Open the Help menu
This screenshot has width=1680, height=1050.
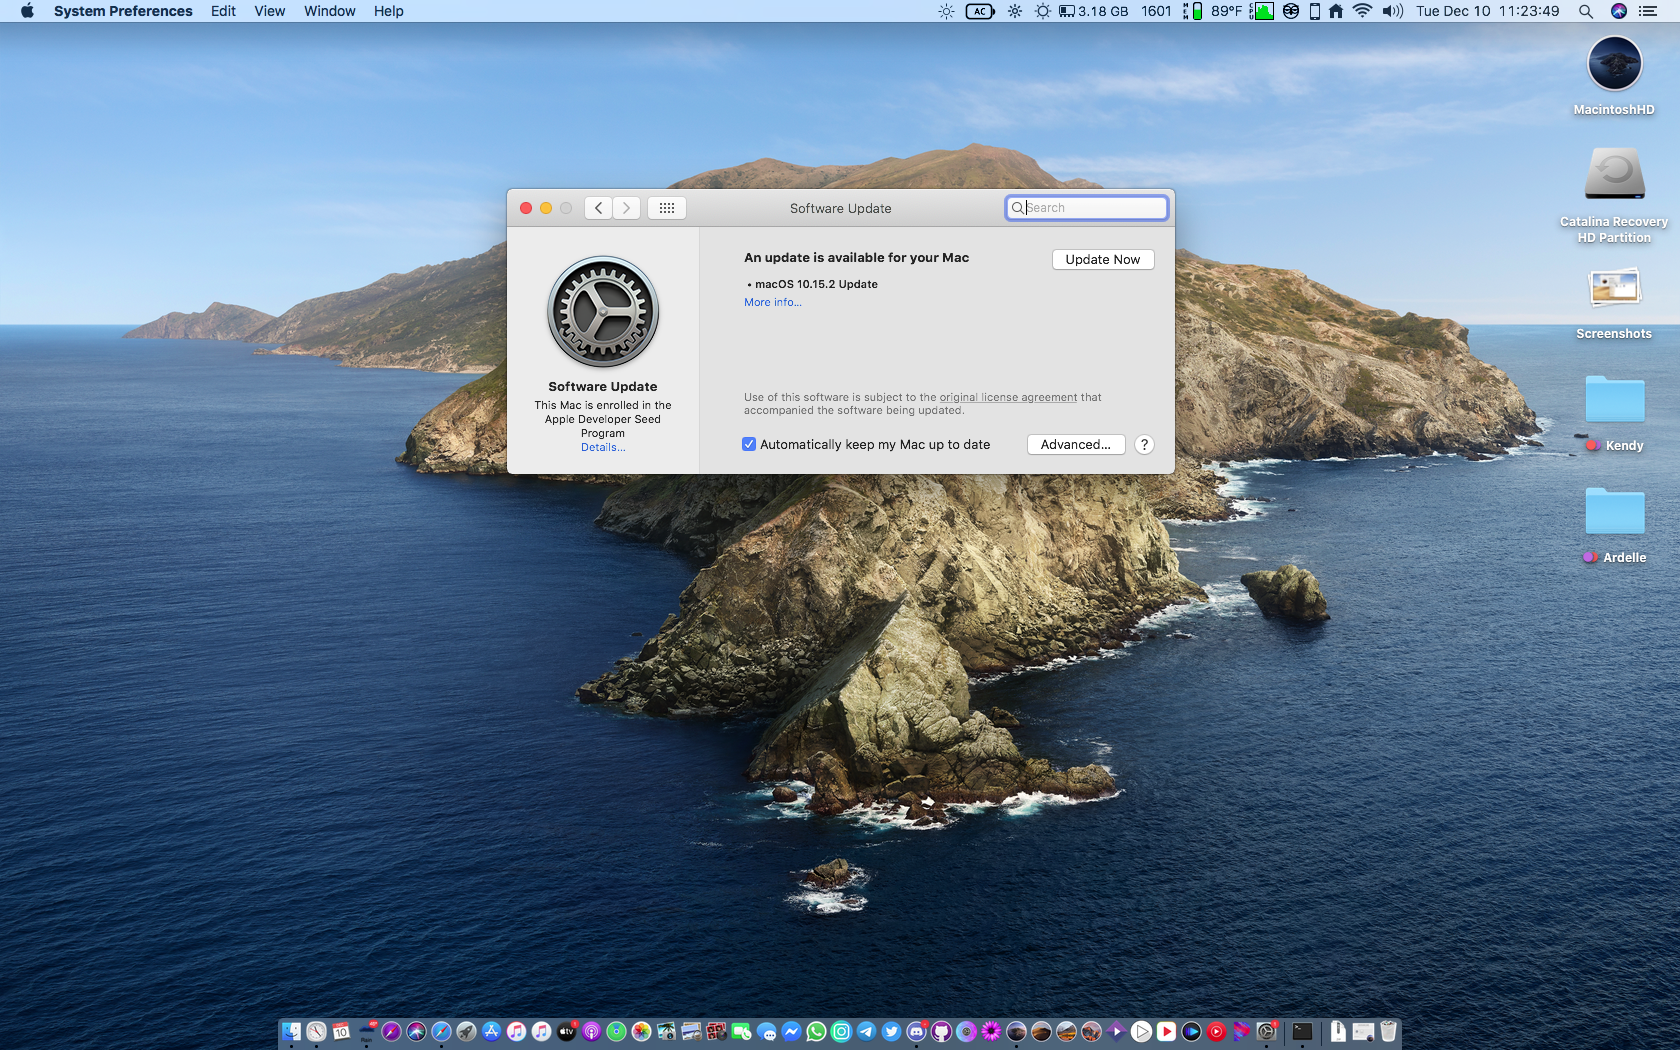click(389, 11)
